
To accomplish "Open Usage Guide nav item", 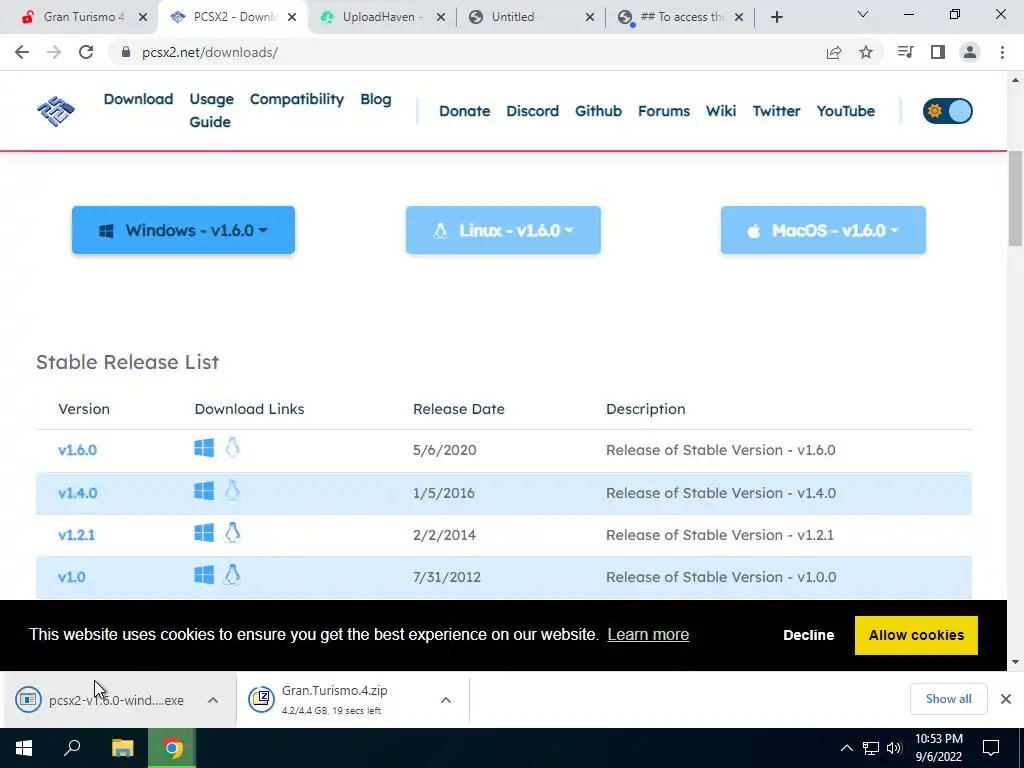I will pos(211,110).
